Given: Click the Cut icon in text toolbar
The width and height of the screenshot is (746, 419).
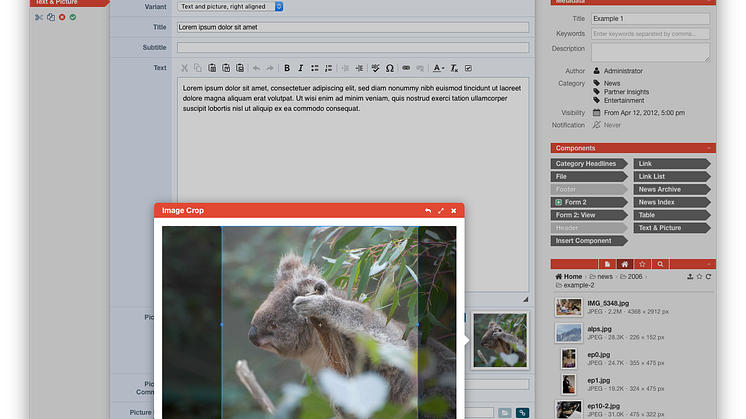Looking at the screenshot, I should click(x=184, y=68).
